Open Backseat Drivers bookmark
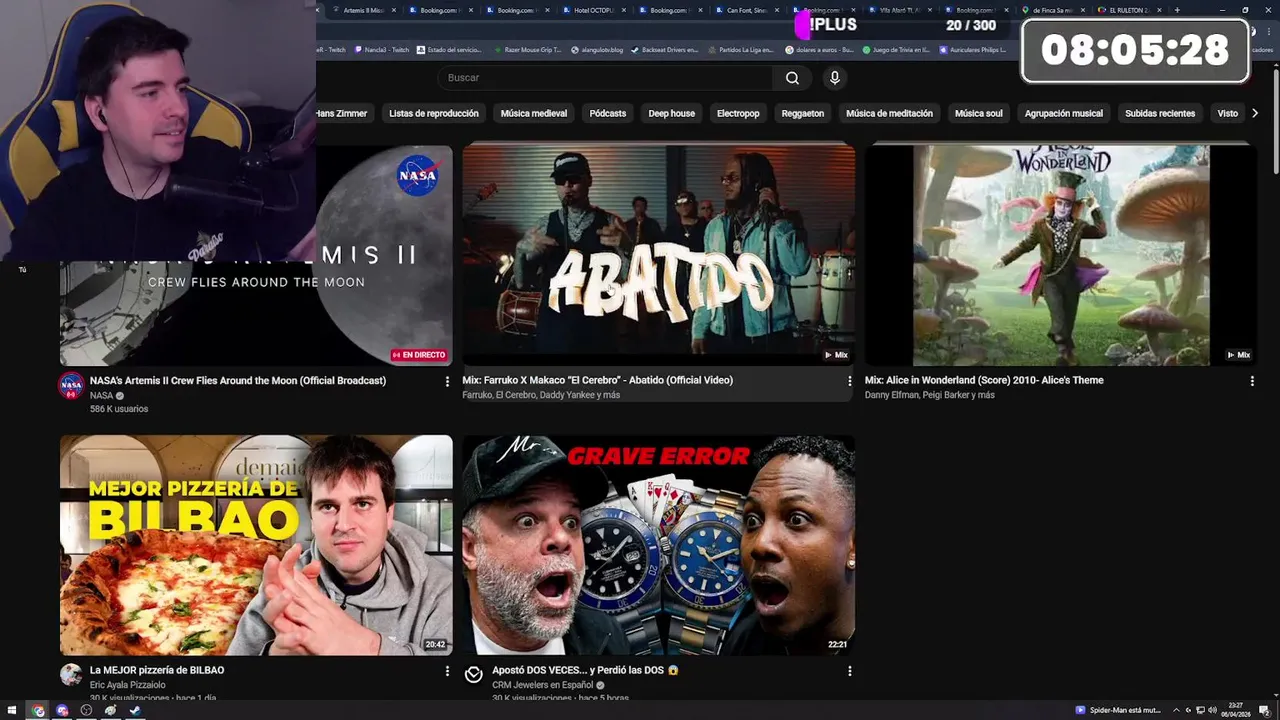This screenshot has width=1280, height=720. [x=663, y=49]
